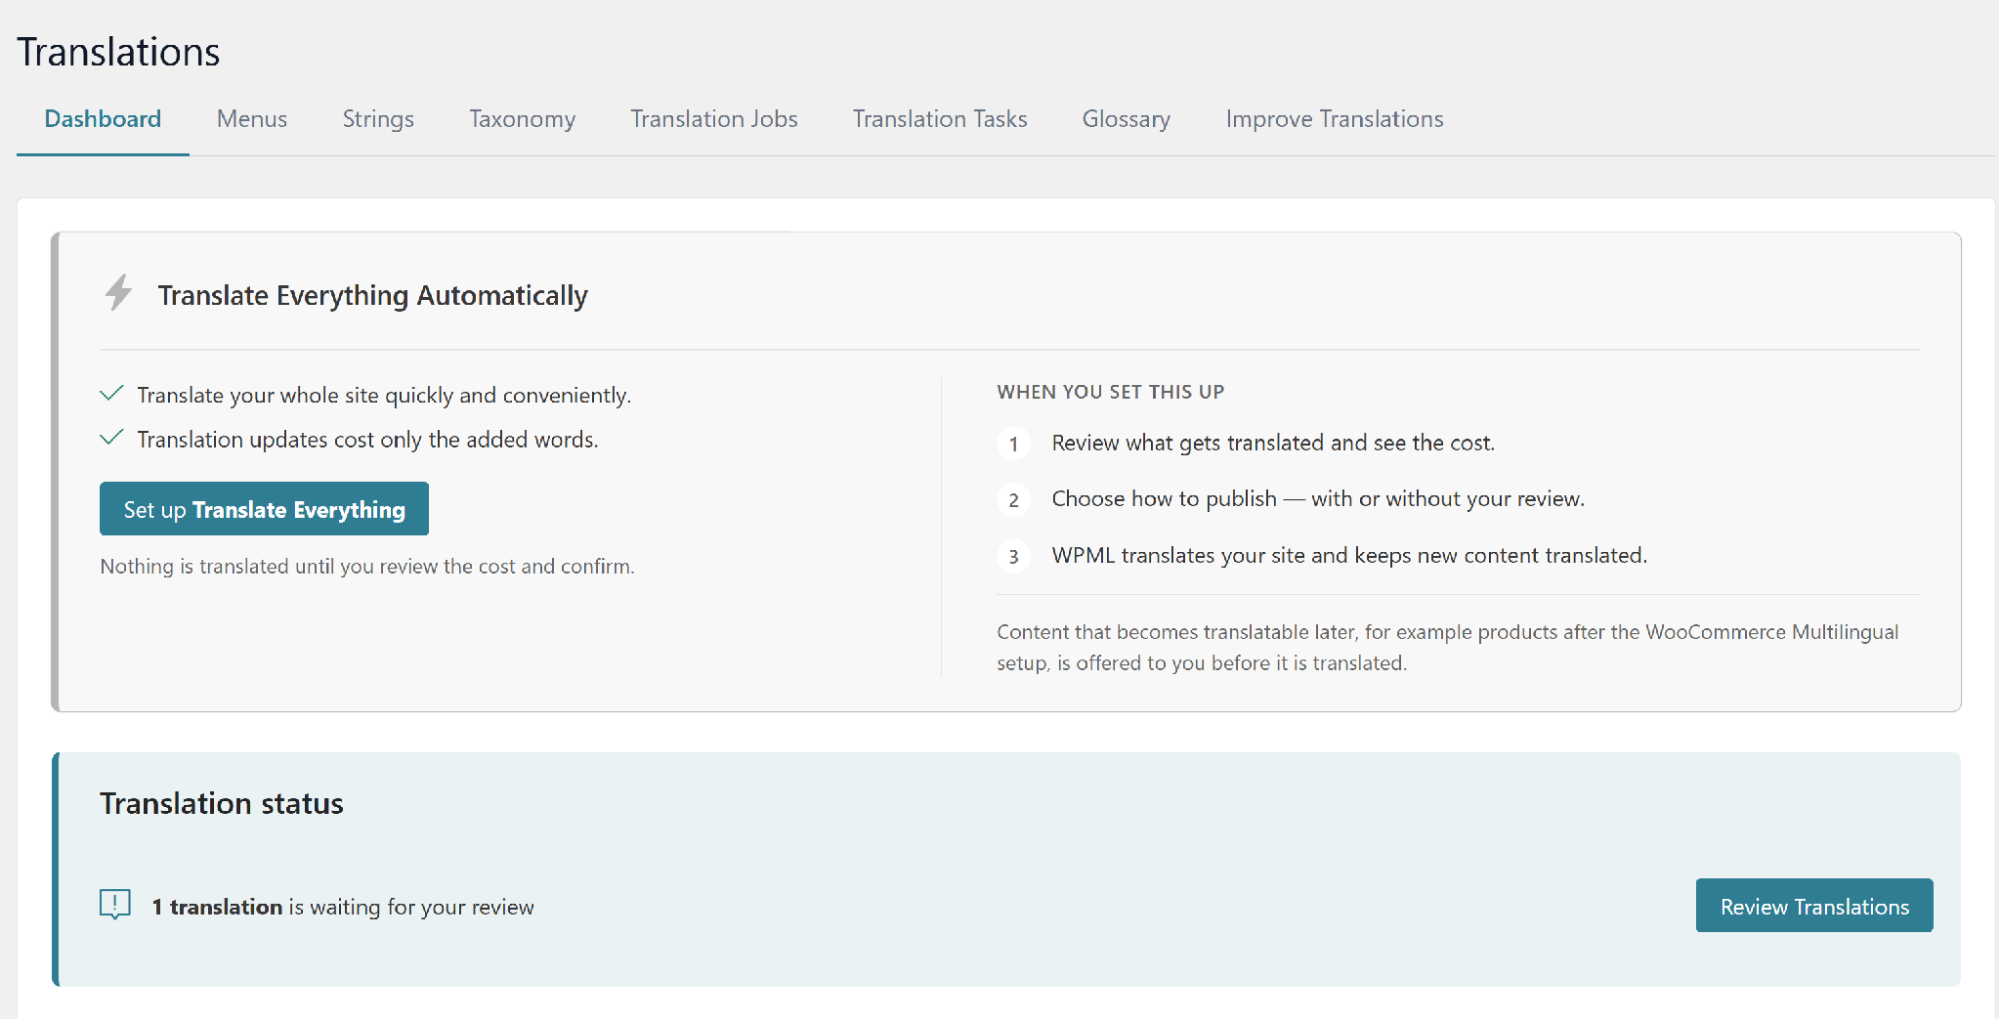Click checkmark beside 'Translation updates cost'
Viewport: 1999px width, 1020px height.
point(112,438)
